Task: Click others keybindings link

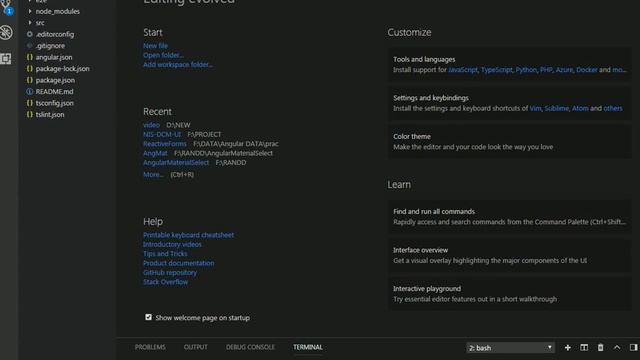Action: pos(613,109)
